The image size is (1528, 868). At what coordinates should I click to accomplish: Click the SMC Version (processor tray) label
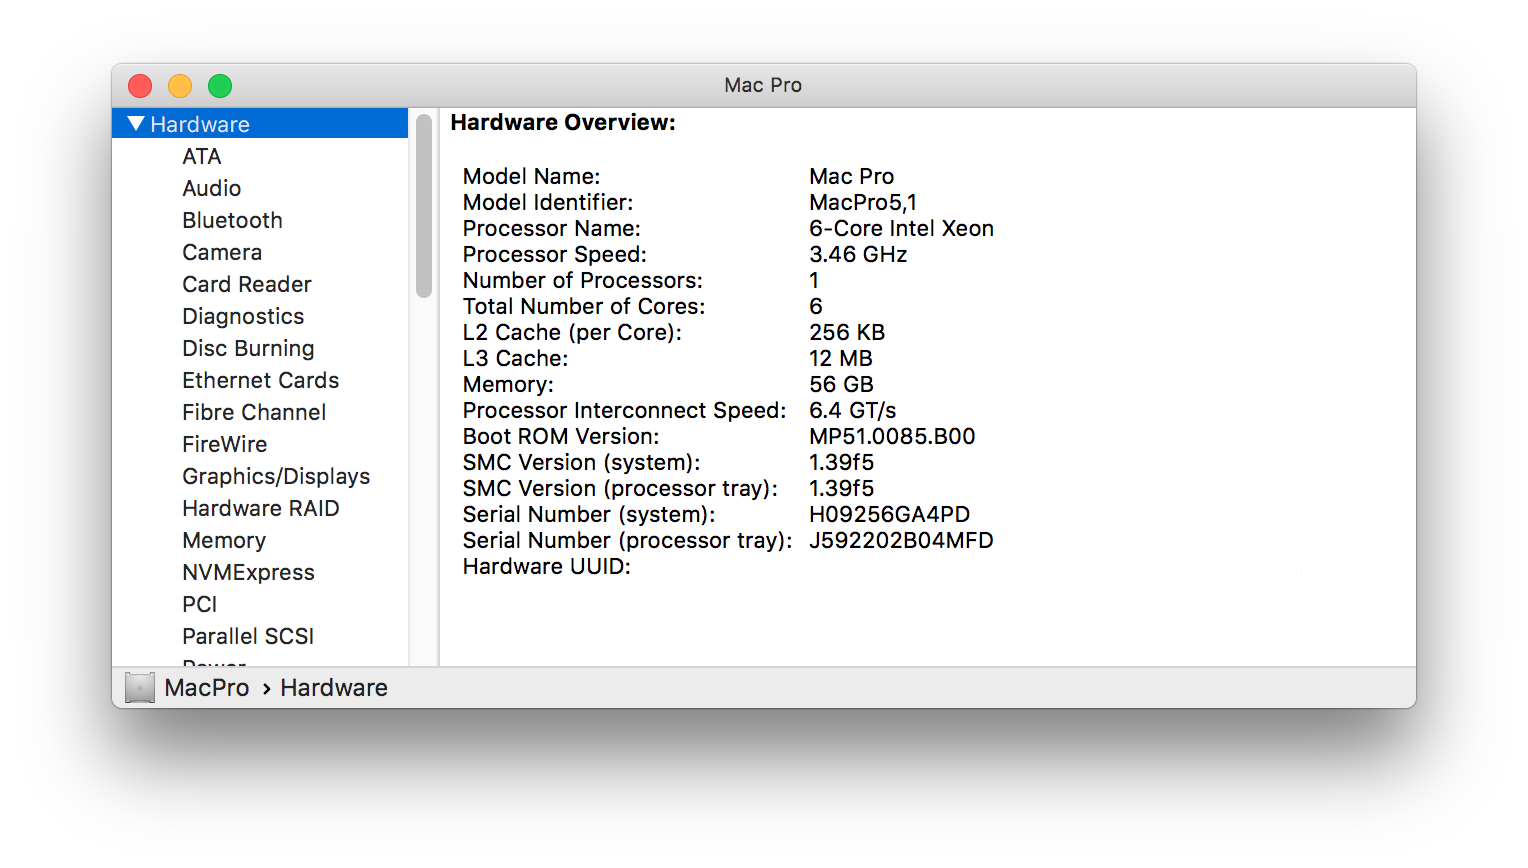620,488
